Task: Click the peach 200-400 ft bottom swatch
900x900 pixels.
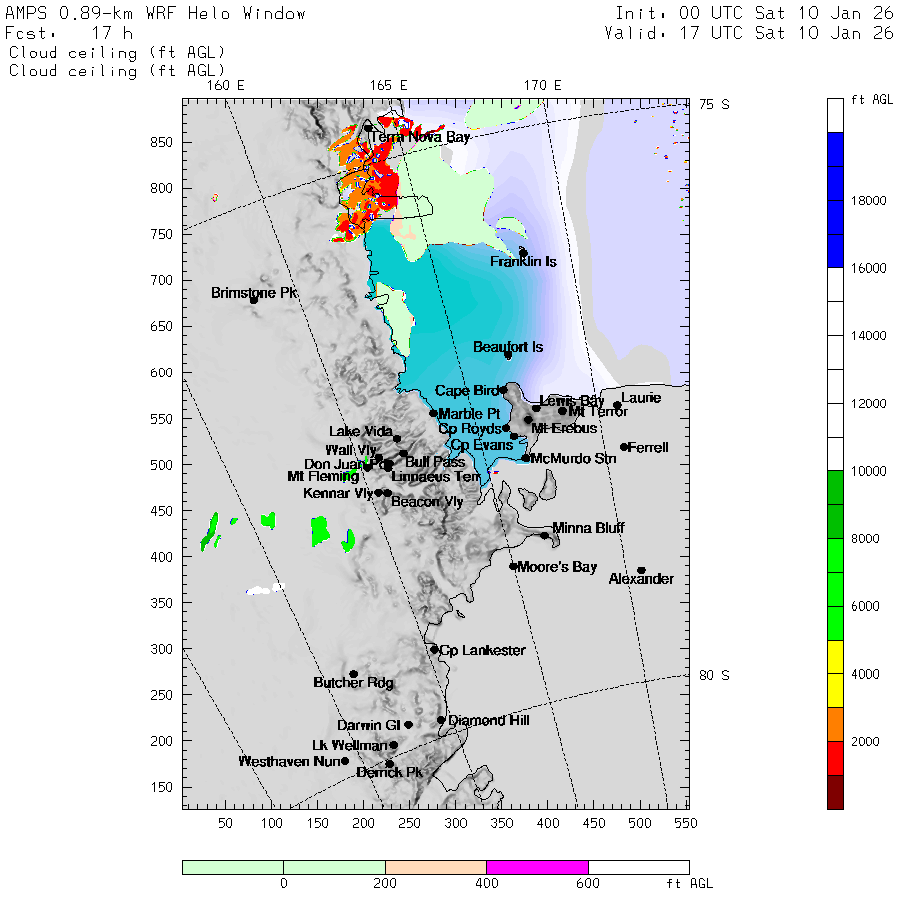Action: click(x=436, y=867)
